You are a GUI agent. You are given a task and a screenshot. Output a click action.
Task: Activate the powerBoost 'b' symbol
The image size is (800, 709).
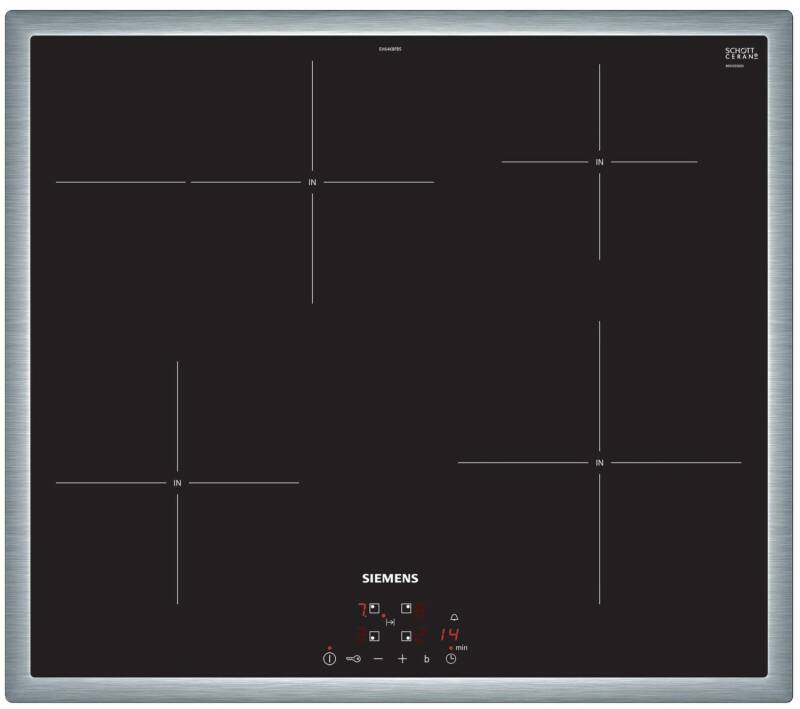tap(427, 659)
